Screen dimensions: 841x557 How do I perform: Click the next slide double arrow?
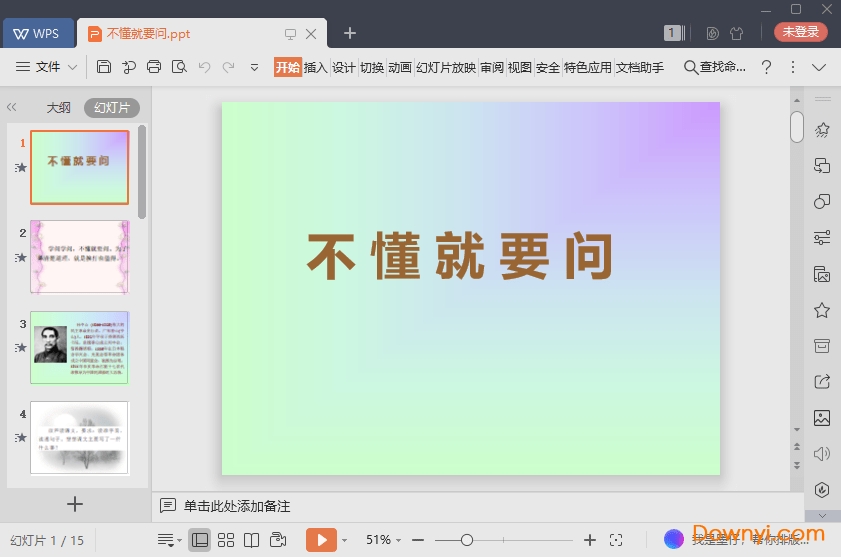[x=797, y=465]
